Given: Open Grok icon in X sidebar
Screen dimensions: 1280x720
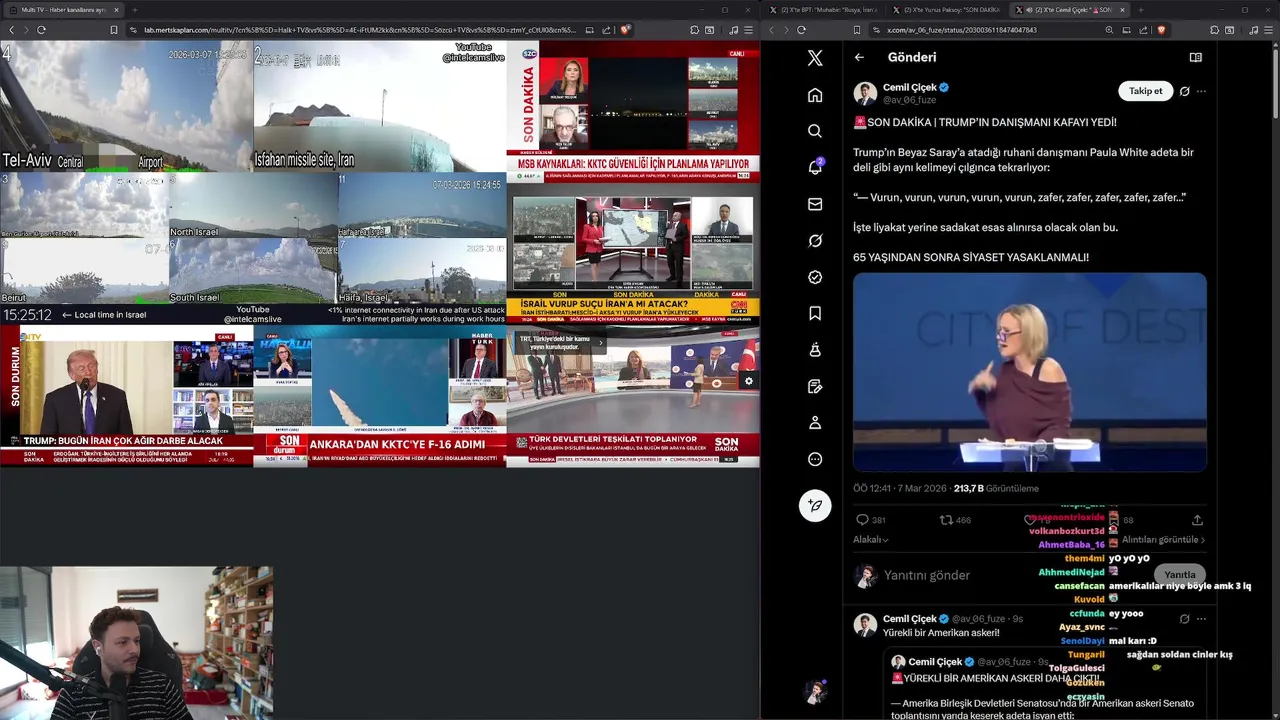Looking at the screenshot, I should click(815, 240).
